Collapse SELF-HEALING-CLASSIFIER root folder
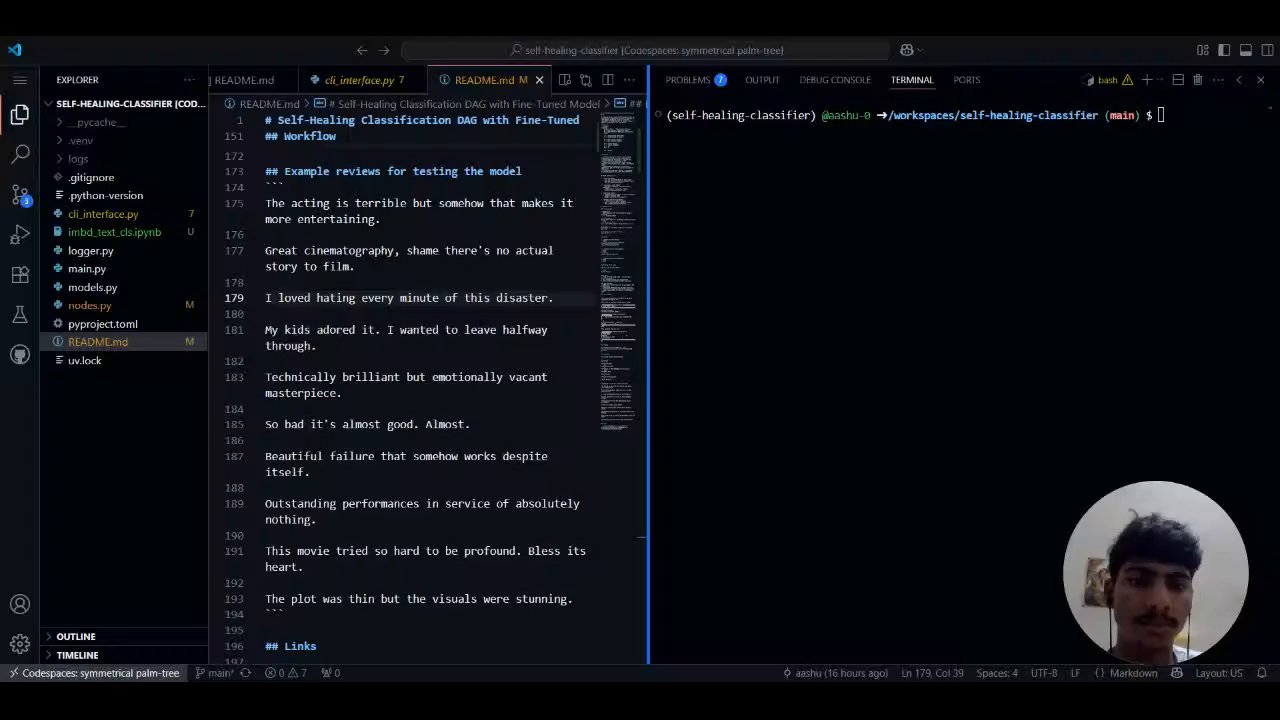 click(124, 104)
